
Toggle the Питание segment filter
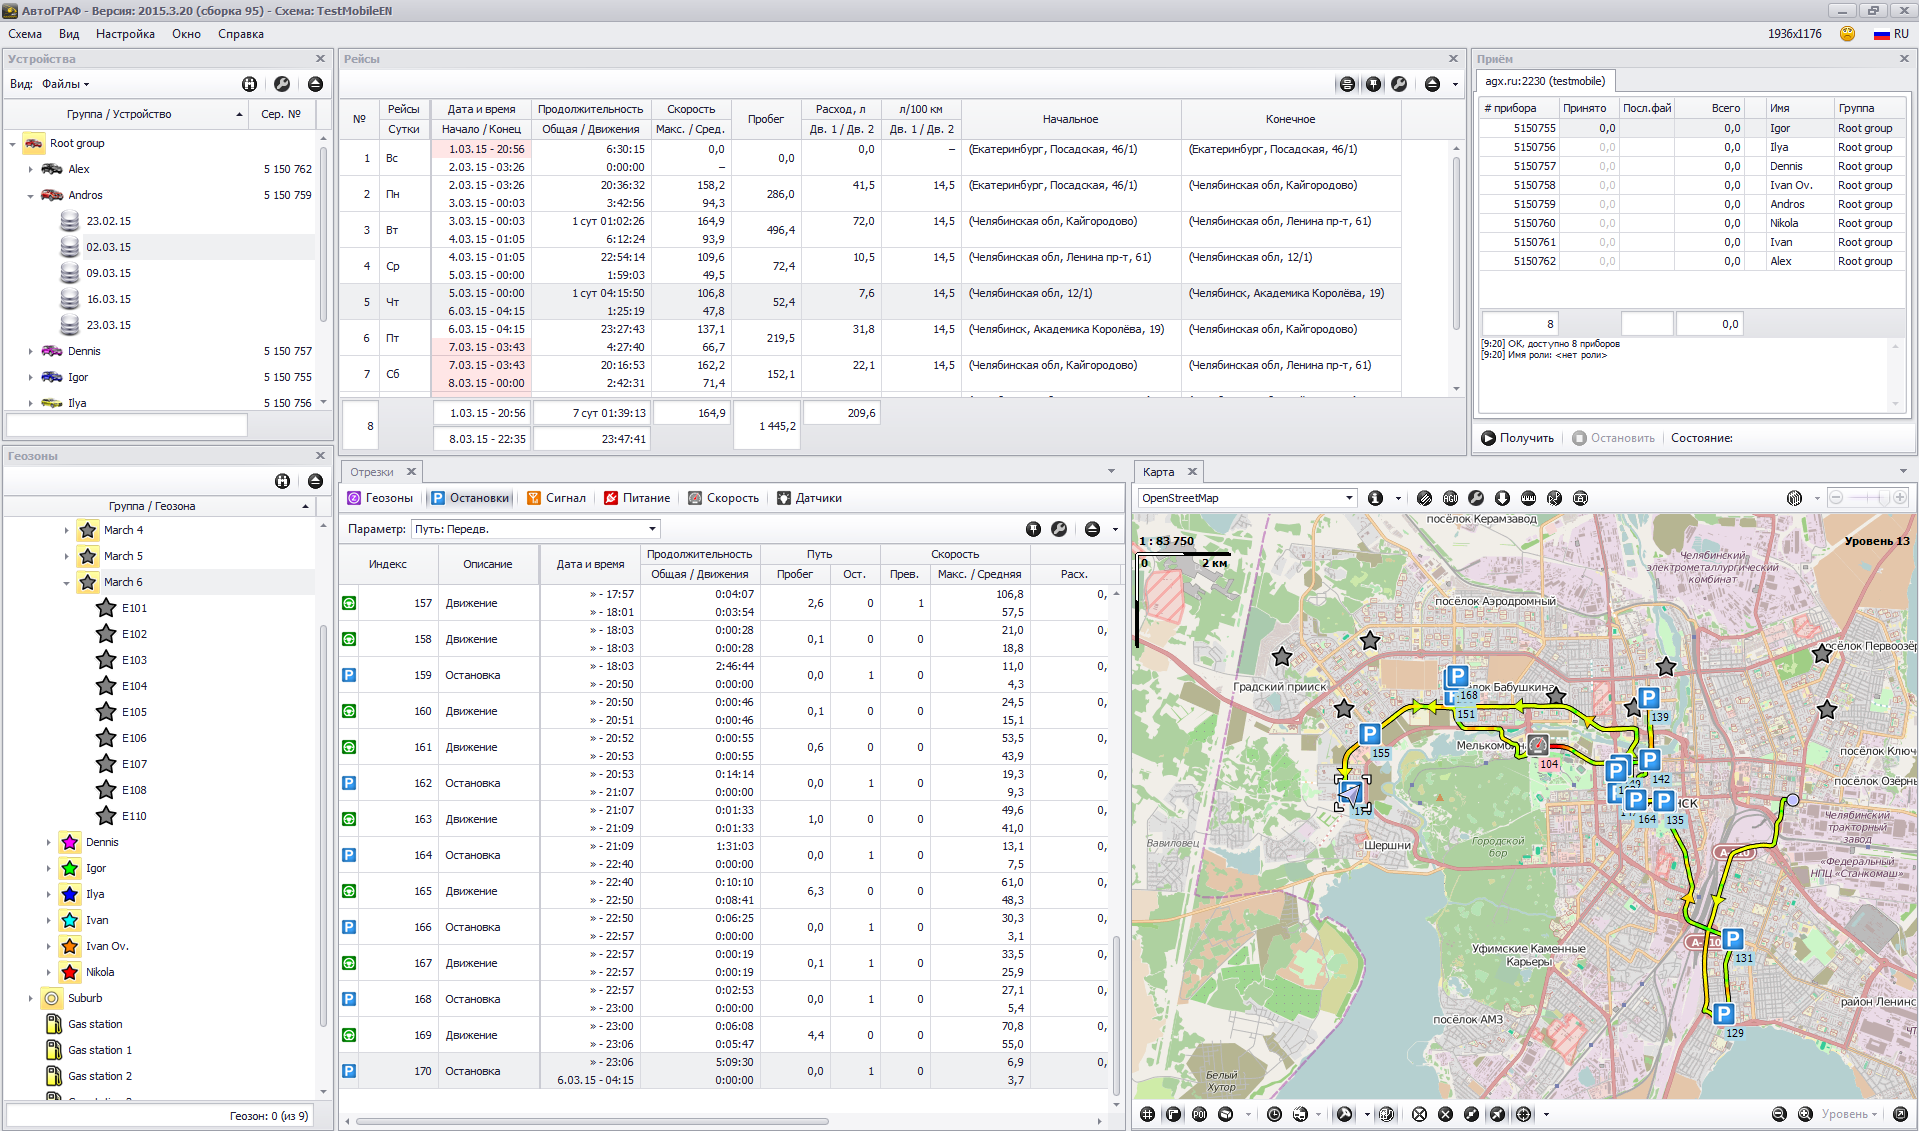637,498
